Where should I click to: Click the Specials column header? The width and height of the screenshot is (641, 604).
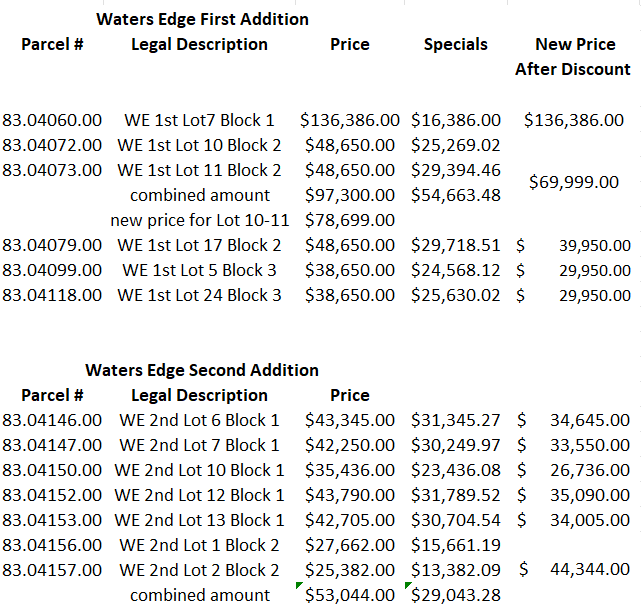[455, 44]
